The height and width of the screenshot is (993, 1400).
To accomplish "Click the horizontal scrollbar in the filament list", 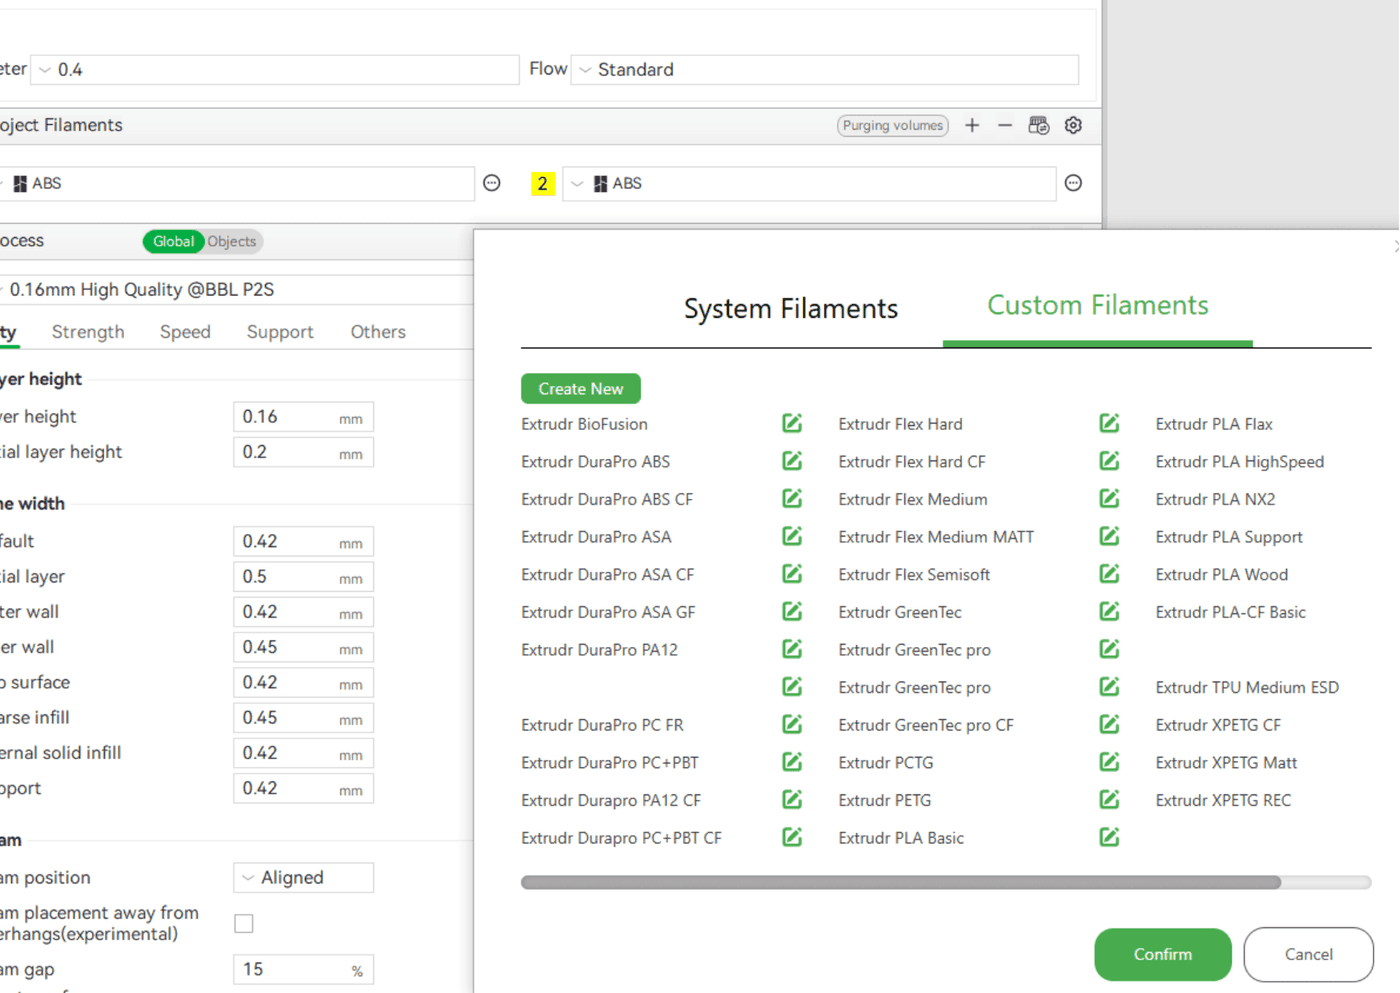I will (x=900, y=882).
